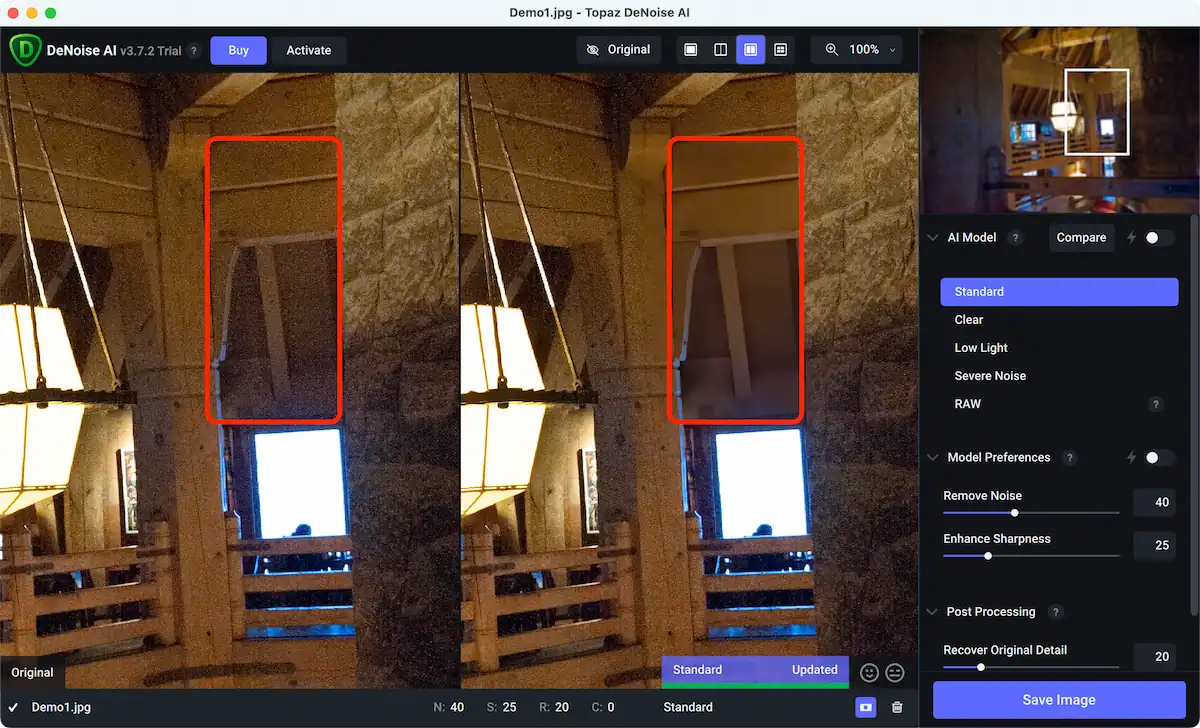This screenshot has height=728, width=1200.
Task: Click the Save Image button
Action: click(1059, 700)
